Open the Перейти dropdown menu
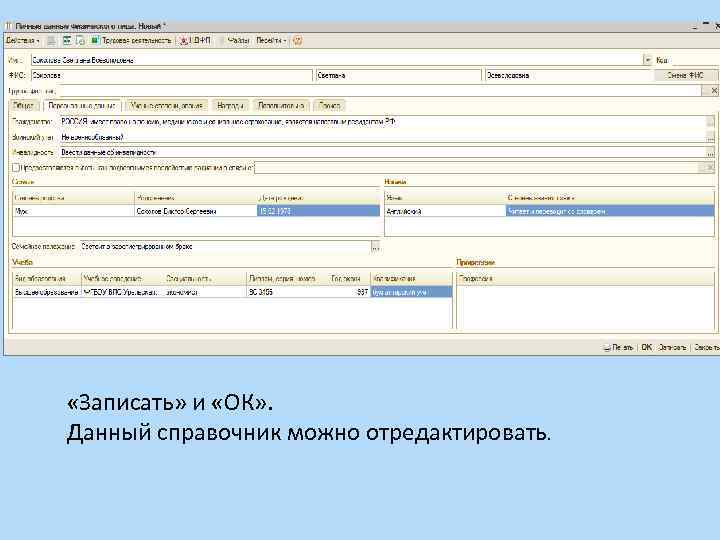The width and height of the screenshot is (720, 540). click(x=271, y=41)
